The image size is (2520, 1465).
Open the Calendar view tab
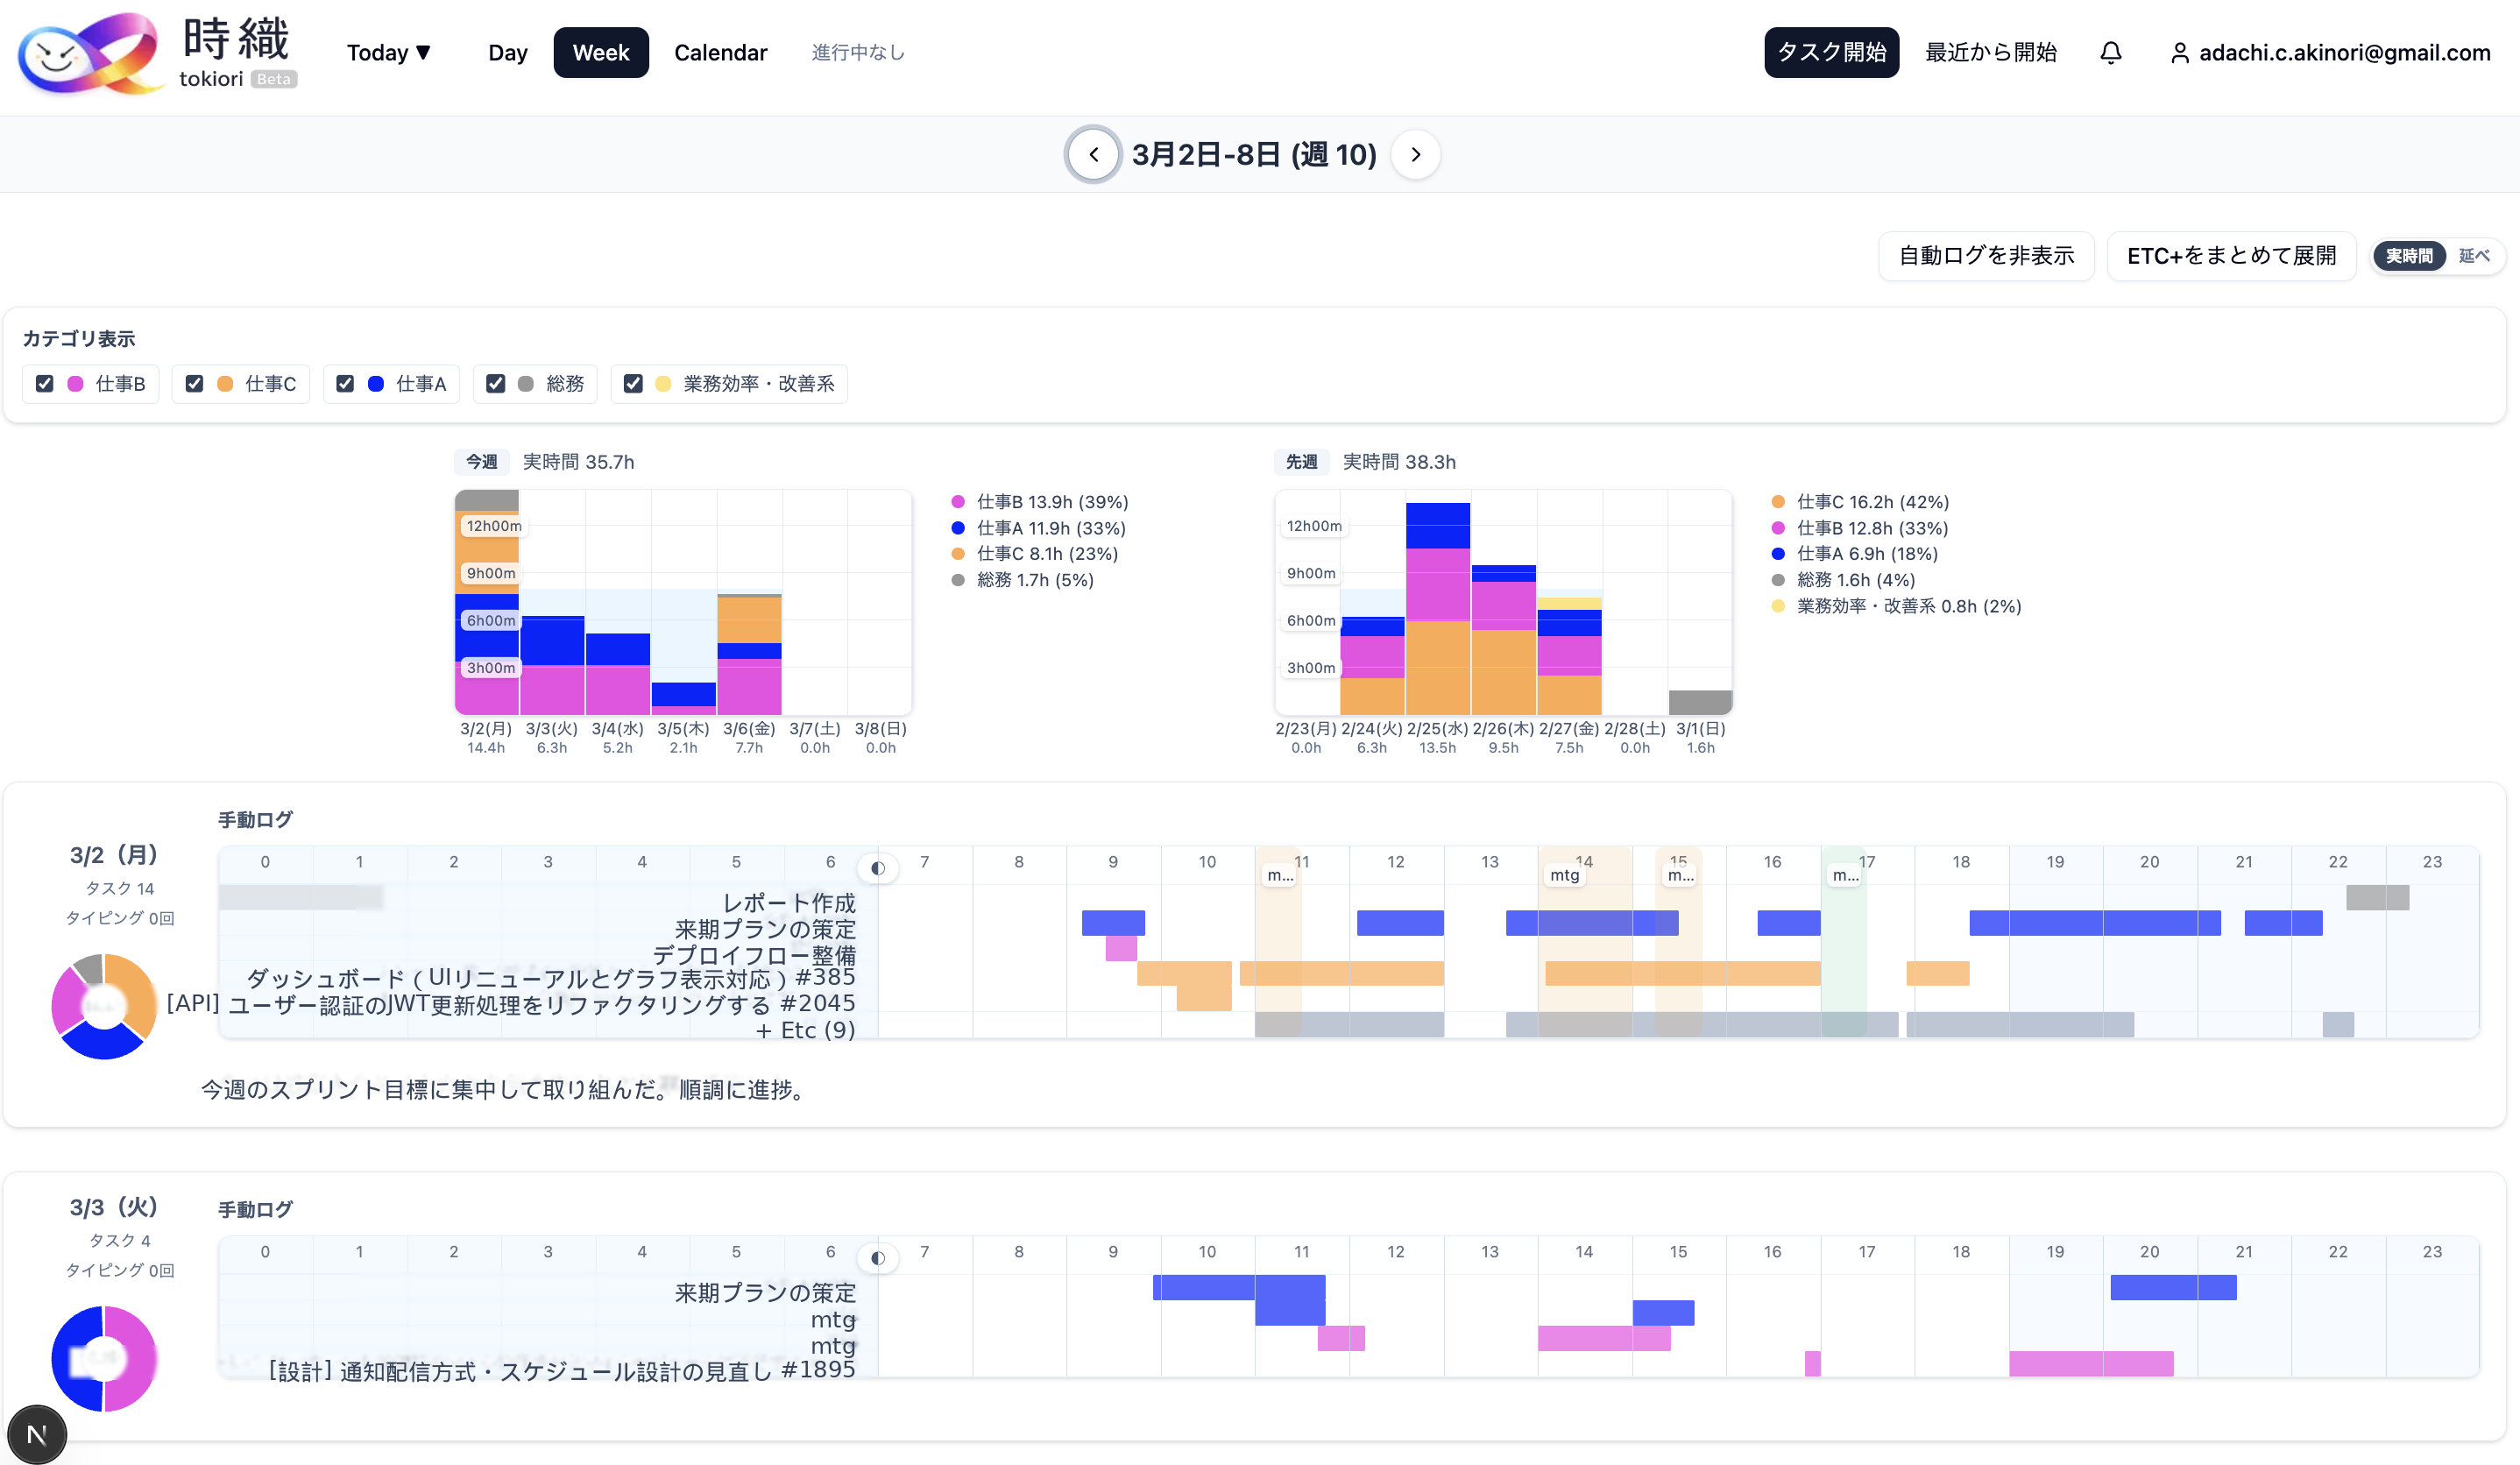tap(720, 53)
